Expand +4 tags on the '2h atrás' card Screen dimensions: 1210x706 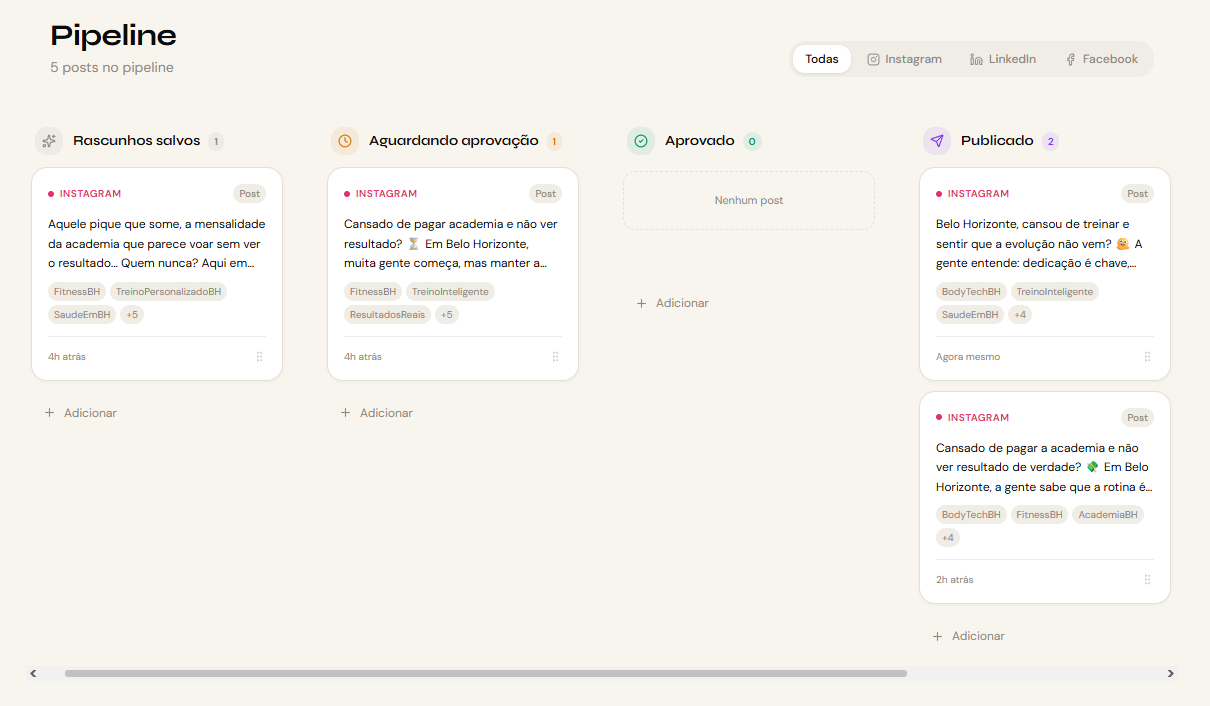947,538
